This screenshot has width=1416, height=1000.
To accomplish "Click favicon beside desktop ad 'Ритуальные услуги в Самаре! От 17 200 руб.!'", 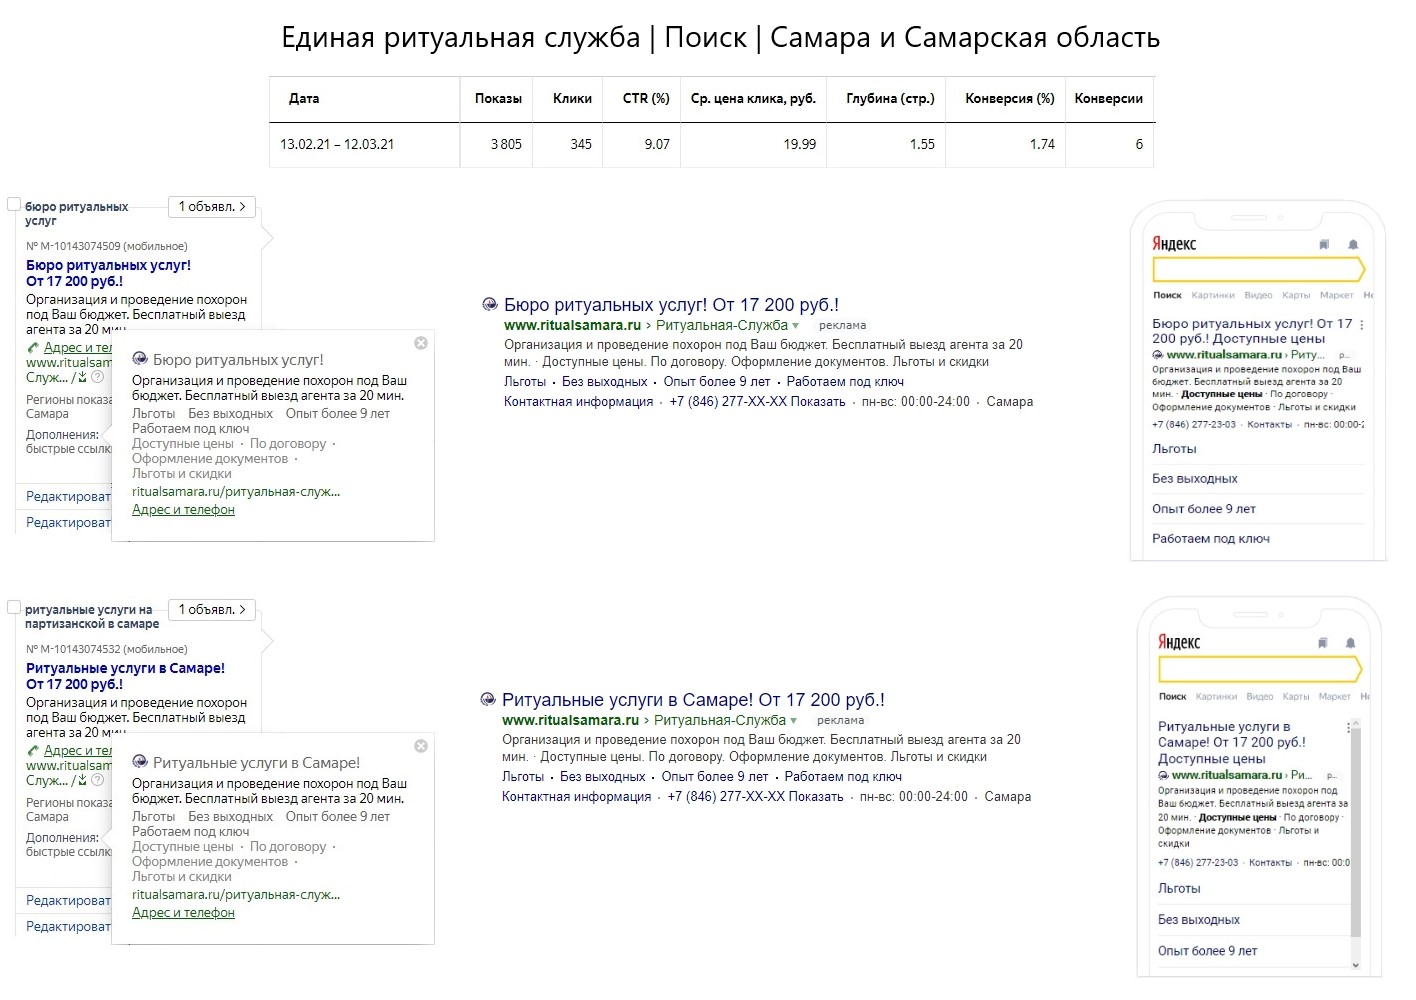I will pyautogui.click(x=488, y=700).
